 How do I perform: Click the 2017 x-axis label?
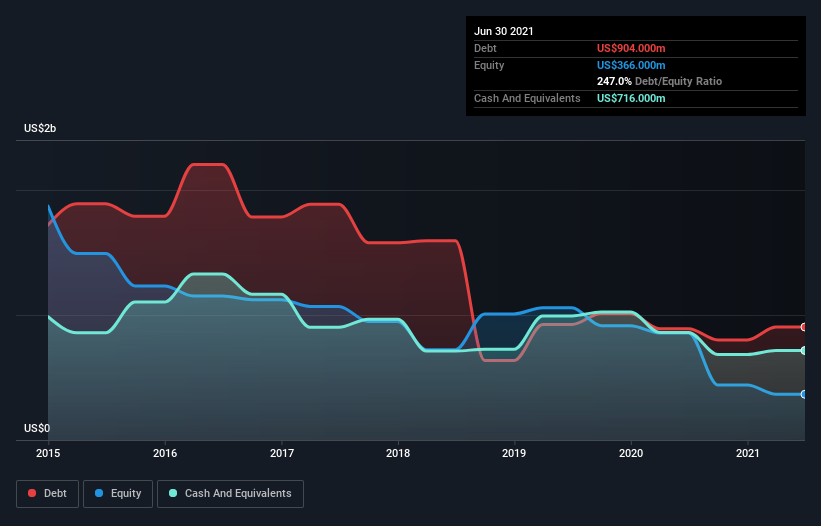pyautogui.click(x=282, y=453)
